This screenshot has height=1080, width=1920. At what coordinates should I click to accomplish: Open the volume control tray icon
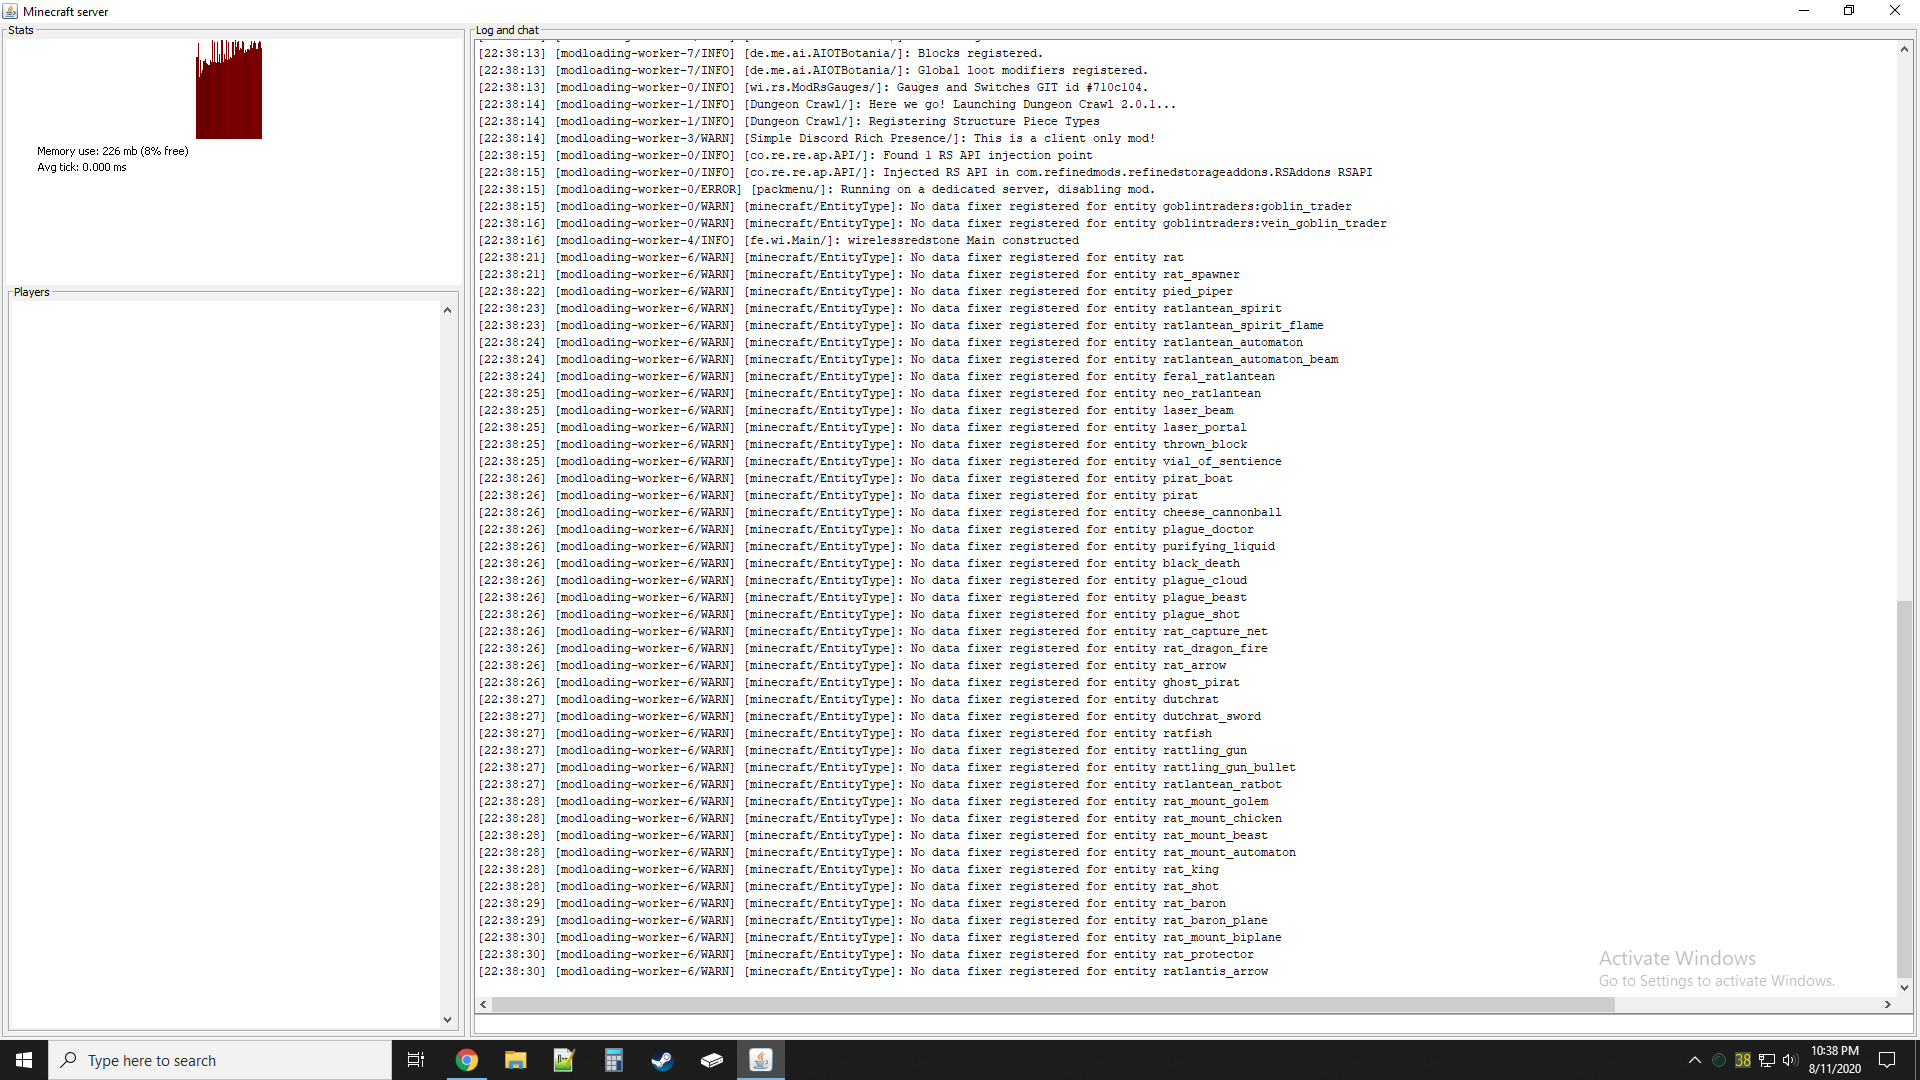(x=1790, y=1060)
